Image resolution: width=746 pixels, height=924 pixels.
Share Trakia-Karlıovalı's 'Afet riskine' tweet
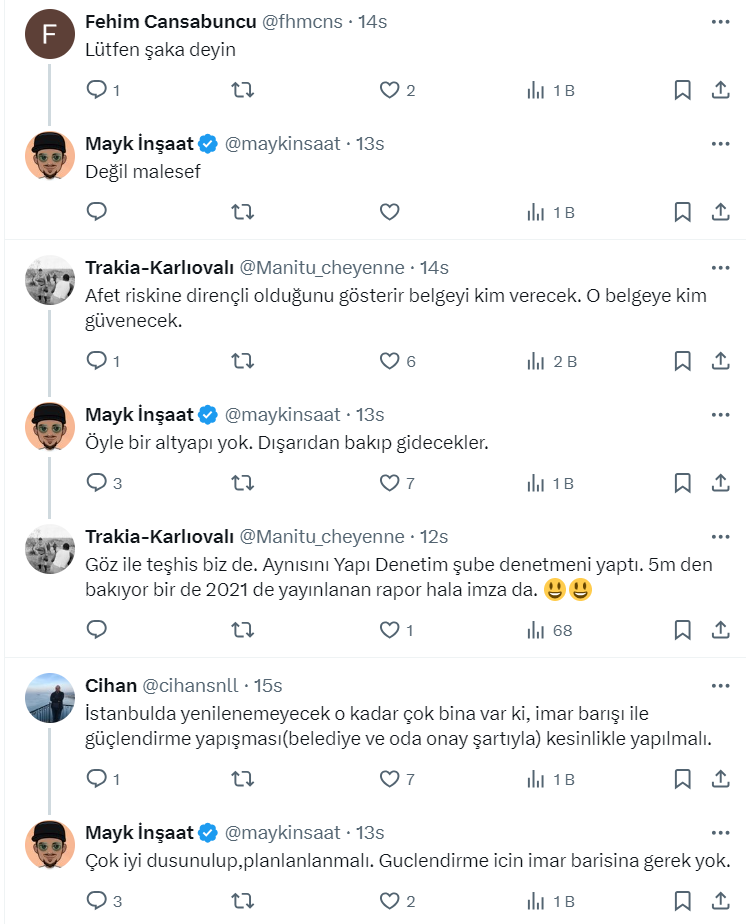pyautogui.click(x=720, y=361)
